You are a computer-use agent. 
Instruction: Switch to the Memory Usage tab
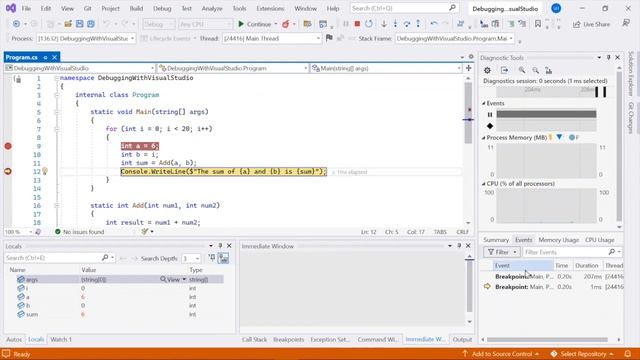coord(558,240)
